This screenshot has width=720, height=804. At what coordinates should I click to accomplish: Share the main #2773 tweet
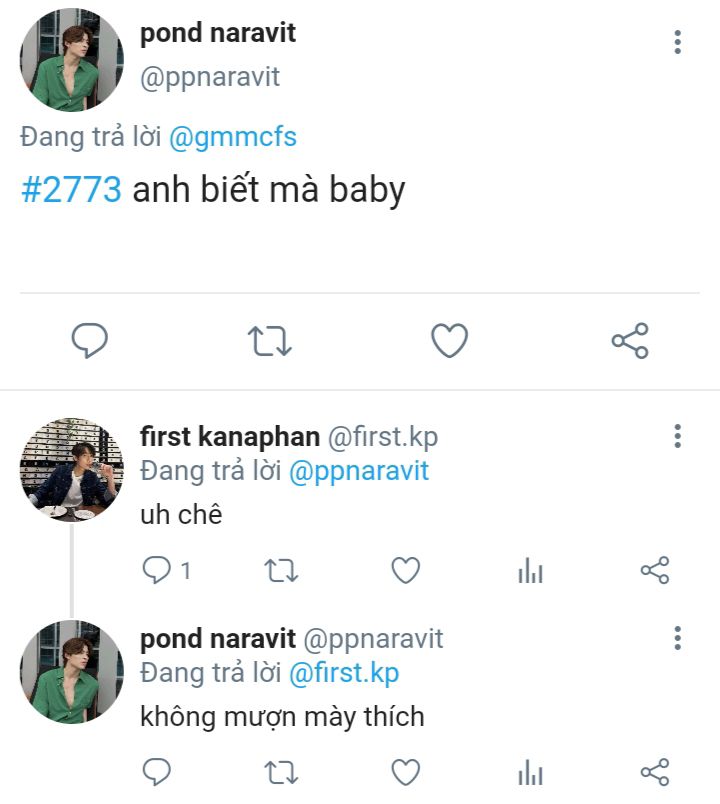coord(630,342)
